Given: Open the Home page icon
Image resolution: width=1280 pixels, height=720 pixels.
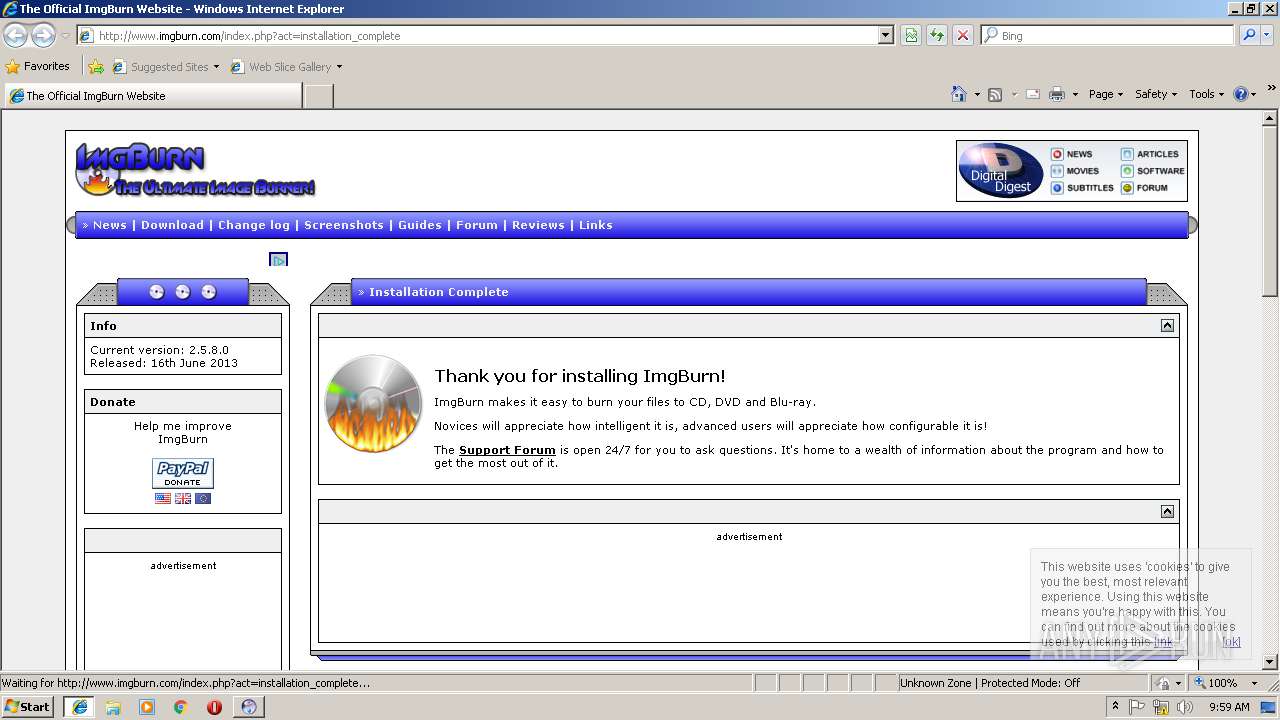Looking at the screenshot, I should (x=958, y=94).
